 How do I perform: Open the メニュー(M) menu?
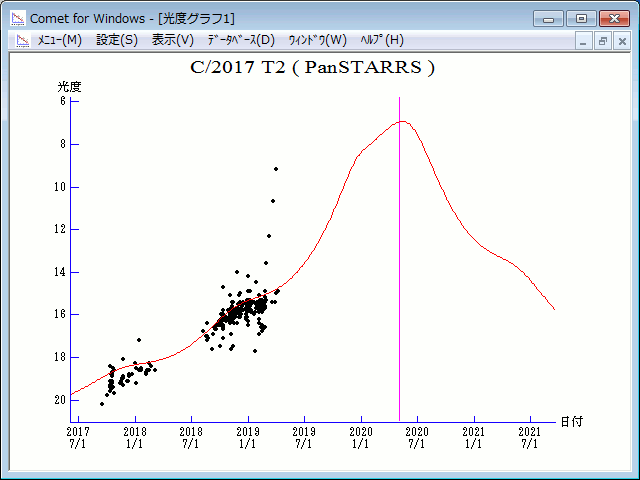coord(59,40)
